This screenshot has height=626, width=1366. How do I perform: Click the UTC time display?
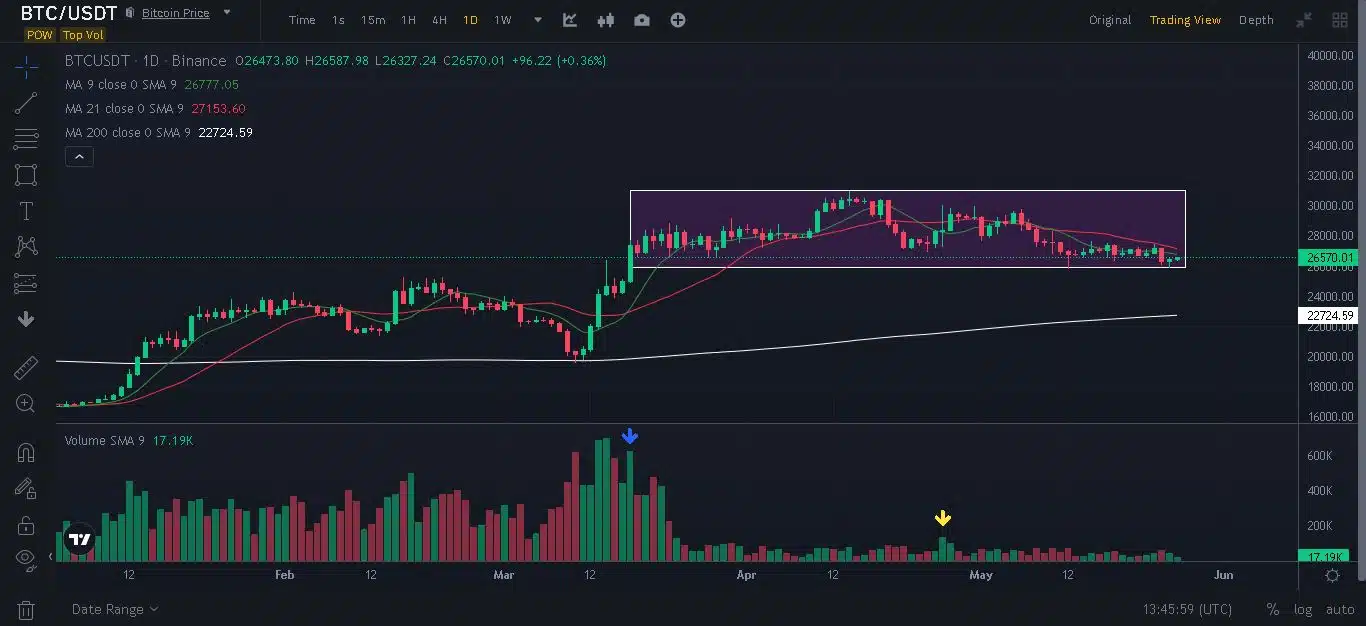pyautogui.click(x=1187, y=609)
